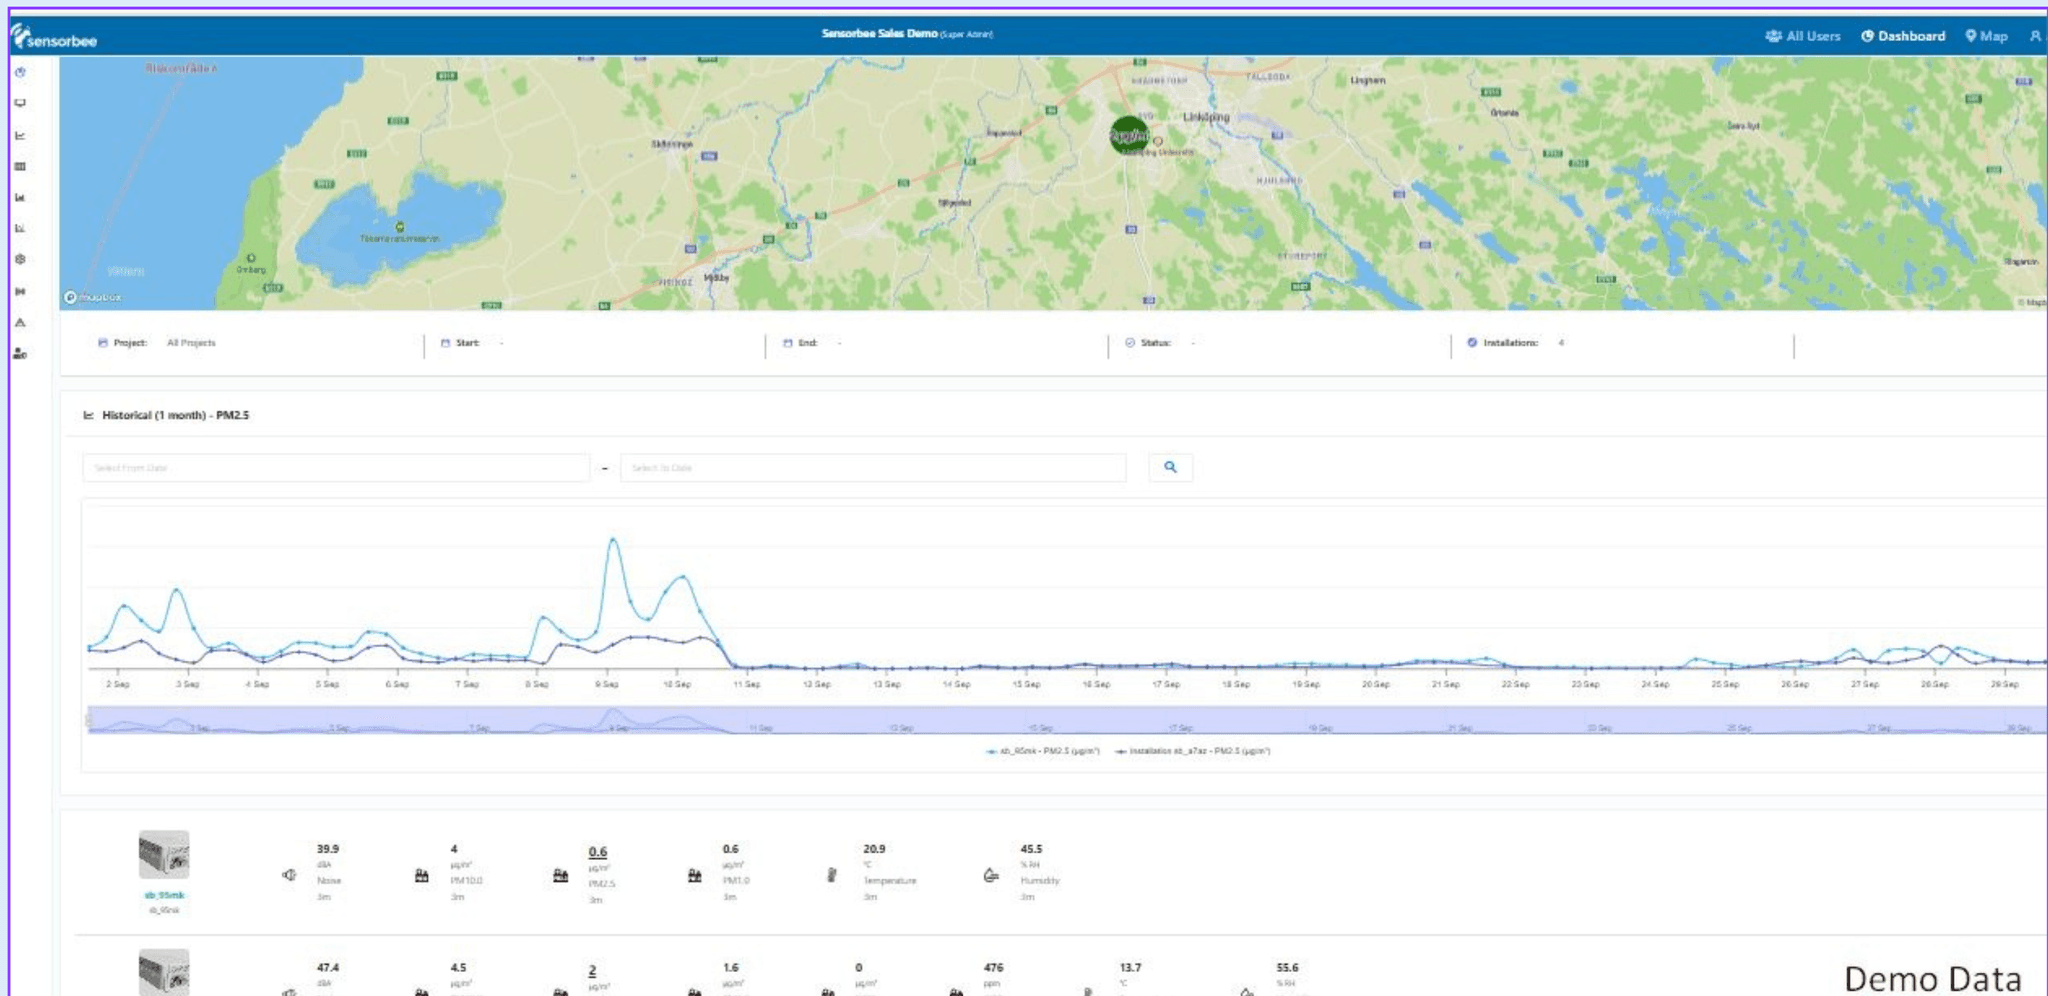
Task: Go to All Users in top navigation
Action: pos(1803,36)
